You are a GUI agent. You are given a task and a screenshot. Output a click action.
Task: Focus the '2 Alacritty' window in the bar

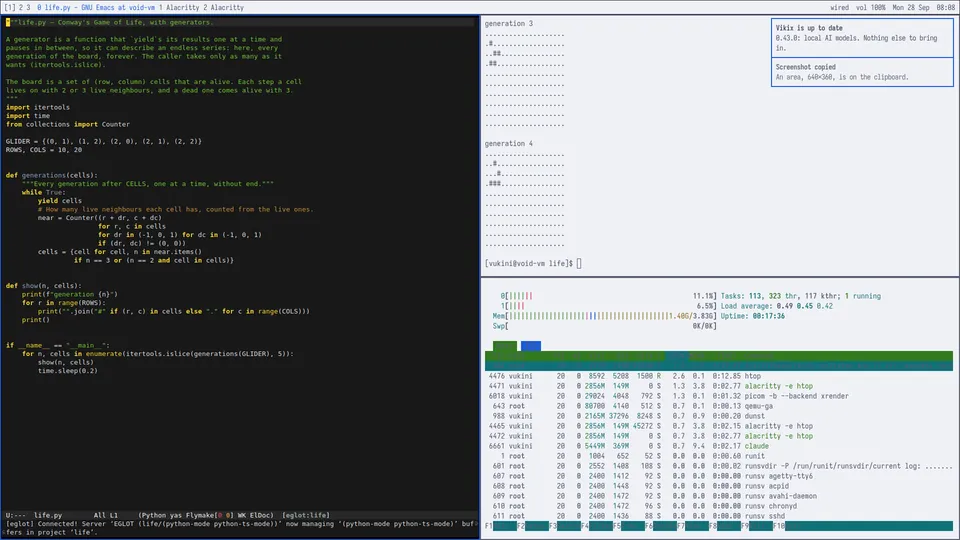[x=223, y=7]
